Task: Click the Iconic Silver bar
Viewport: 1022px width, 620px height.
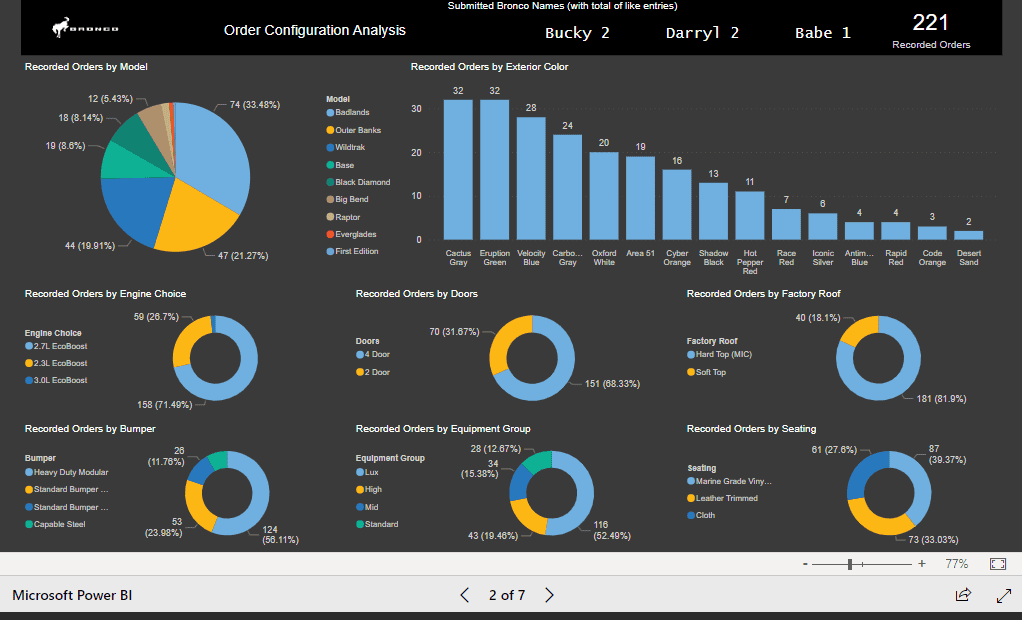Action: pyautogui.click(x=823, y=226)
